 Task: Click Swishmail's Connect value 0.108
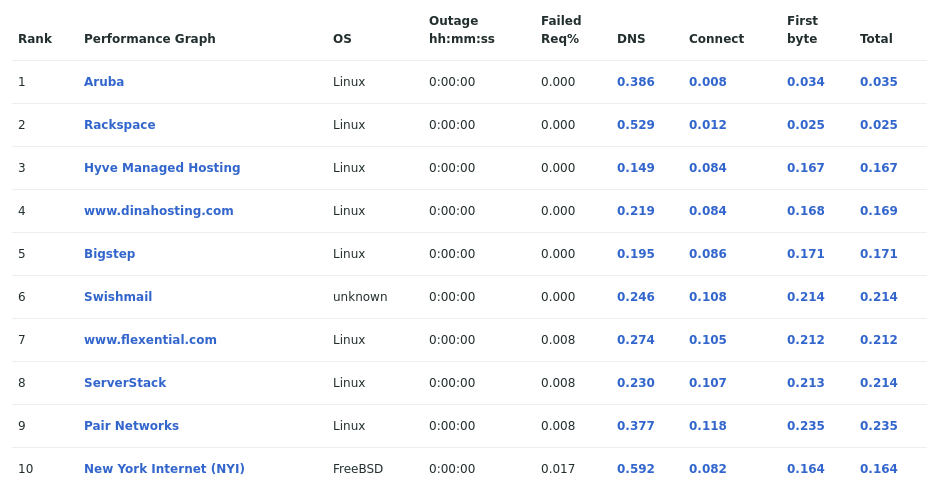[x=707, y=297]
